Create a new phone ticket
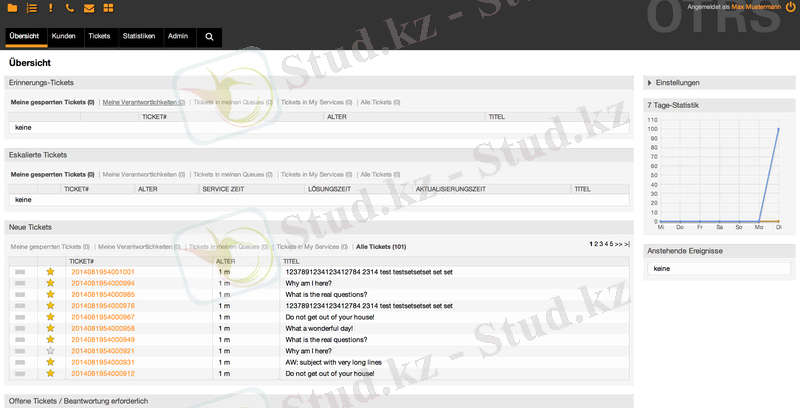This screenshot has width=800, height=408. [x=70, y=8]
